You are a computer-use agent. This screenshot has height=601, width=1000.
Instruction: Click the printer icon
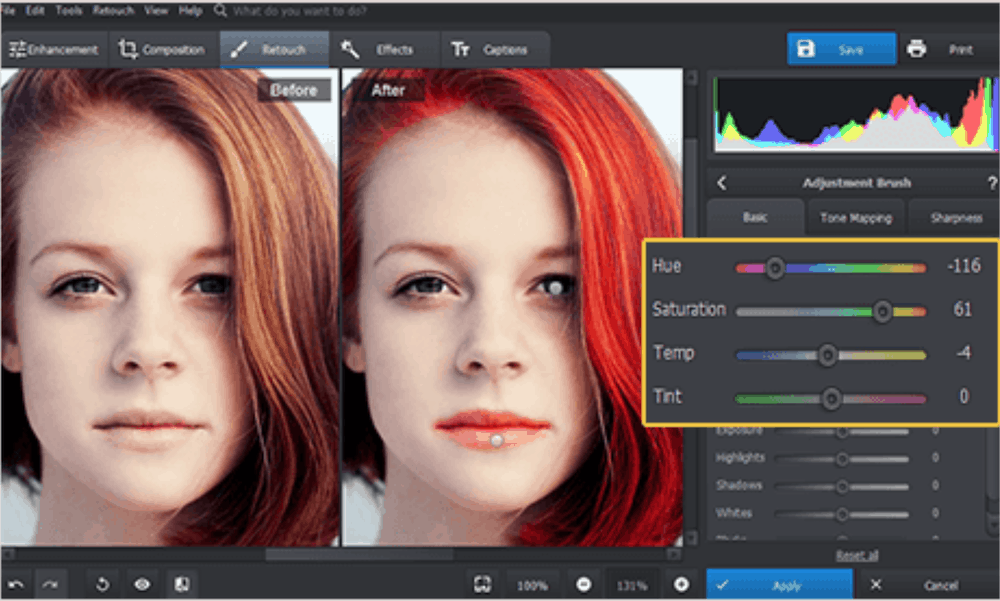pyautogui.click(x=916, y=48)
